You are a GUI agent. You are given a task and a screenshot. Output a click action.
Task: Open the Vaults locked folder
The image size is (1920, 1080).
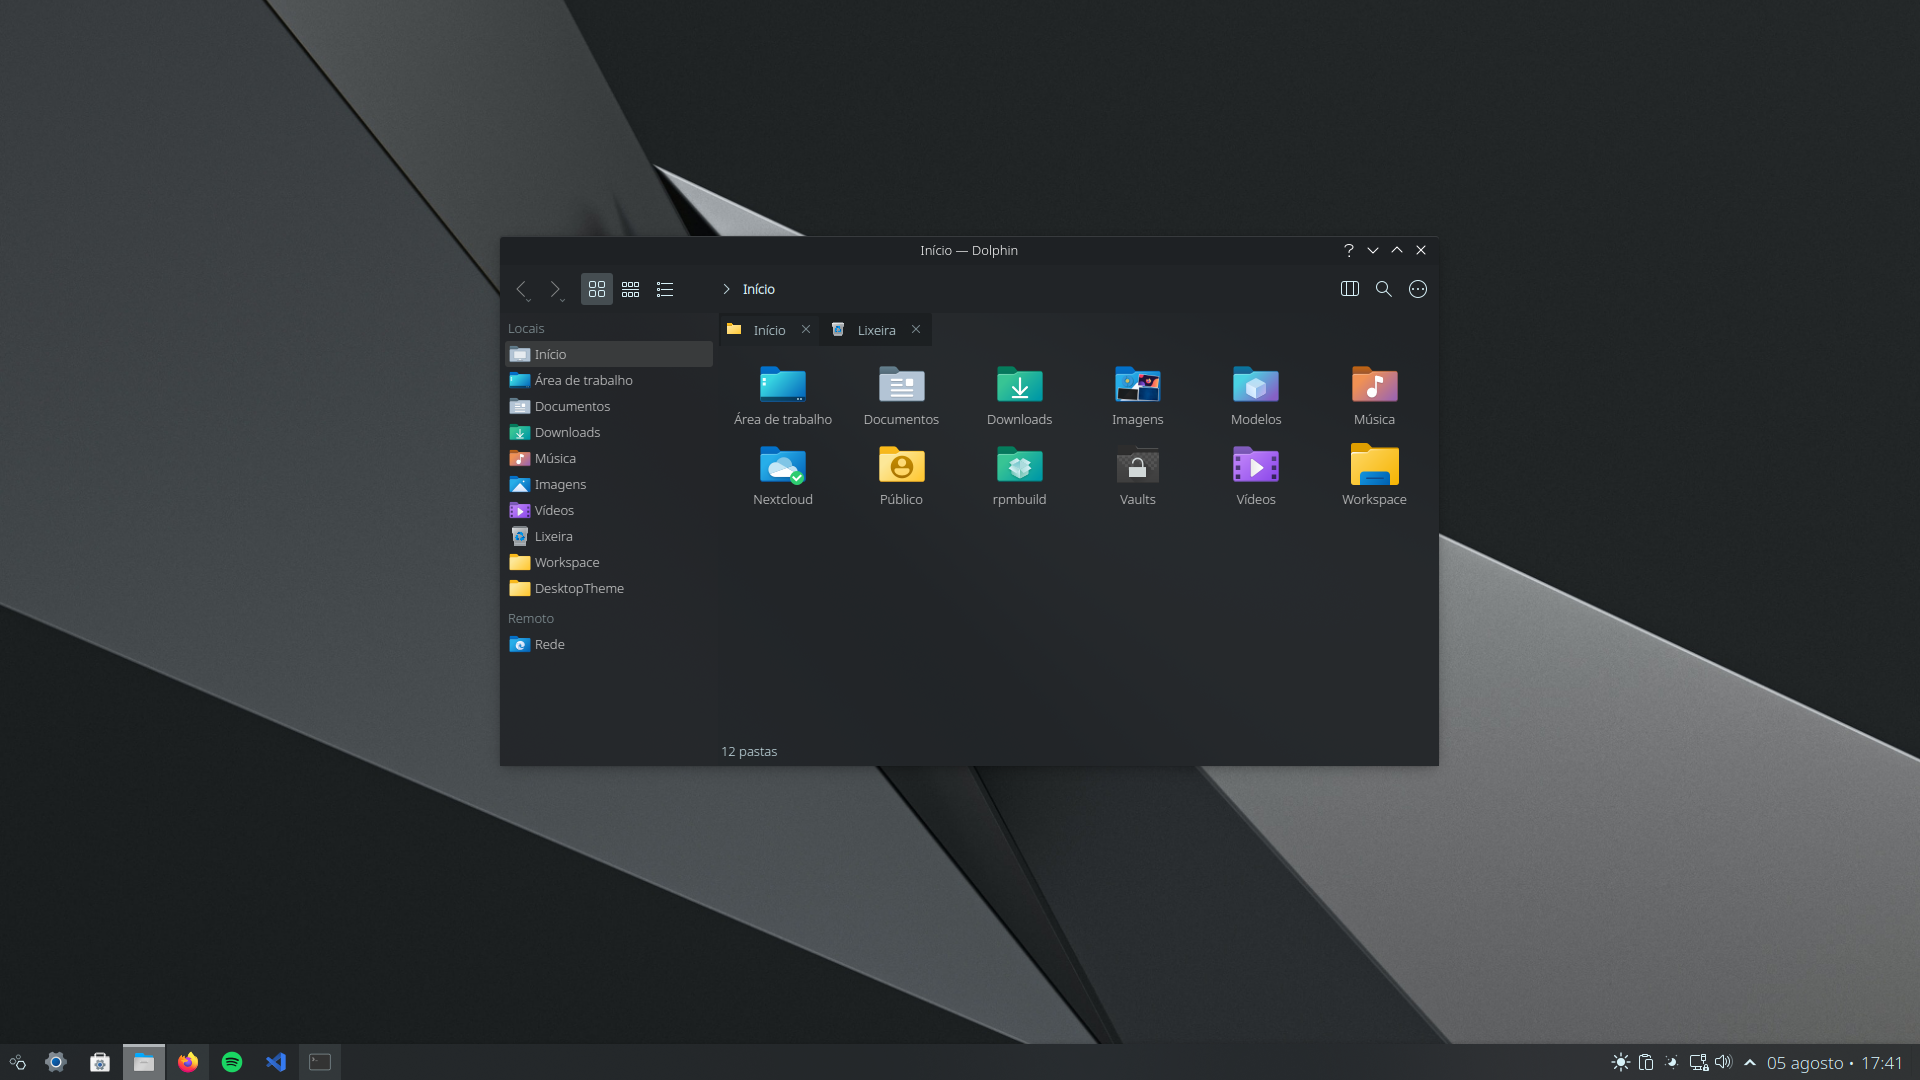pyautogui.click(x=1137, y=466)
